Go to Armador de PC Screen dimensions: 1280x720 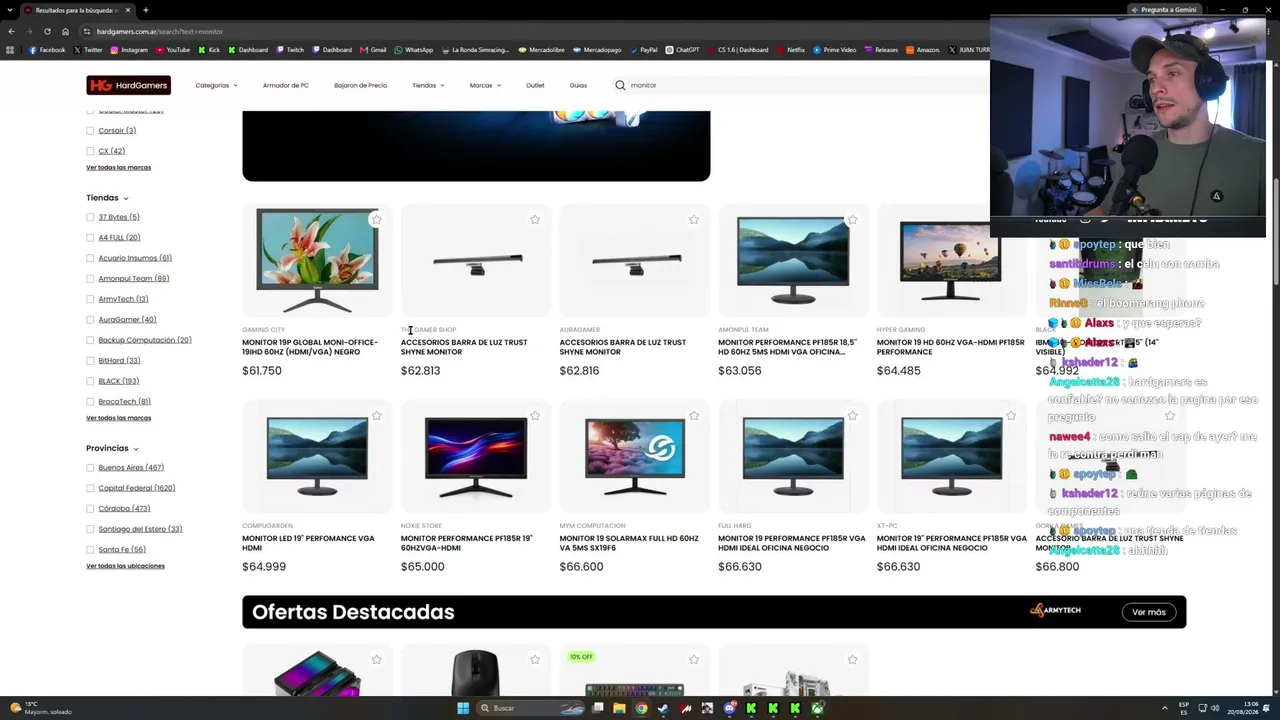286,85
